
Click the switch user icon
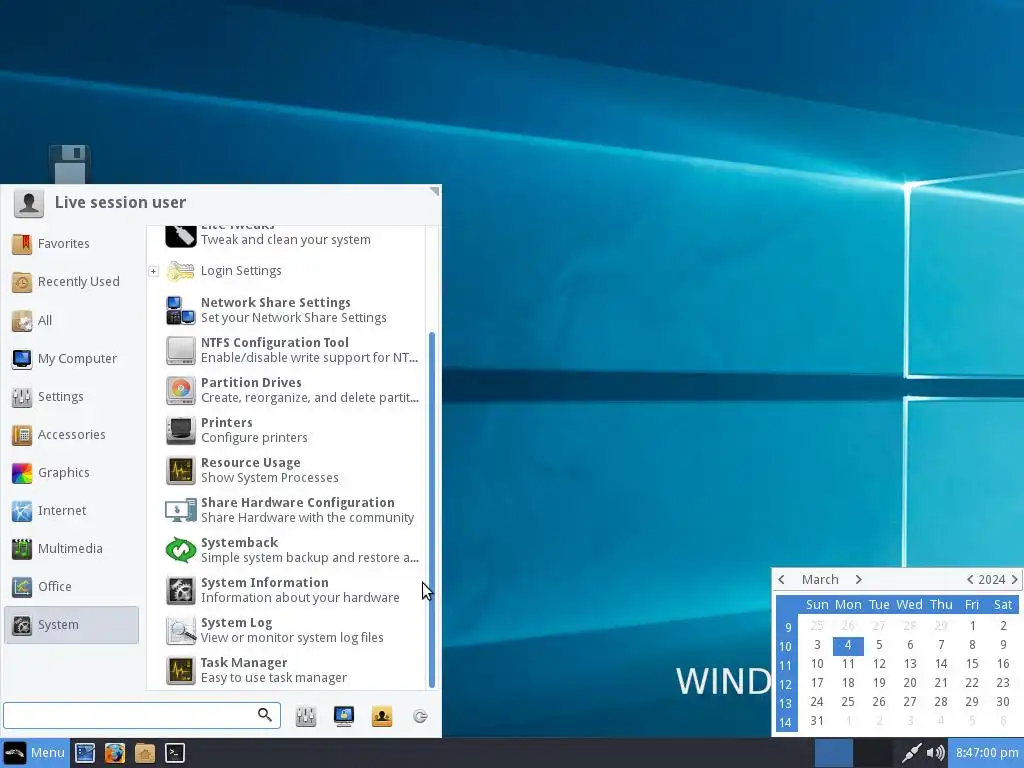click(x=382, y=716)
